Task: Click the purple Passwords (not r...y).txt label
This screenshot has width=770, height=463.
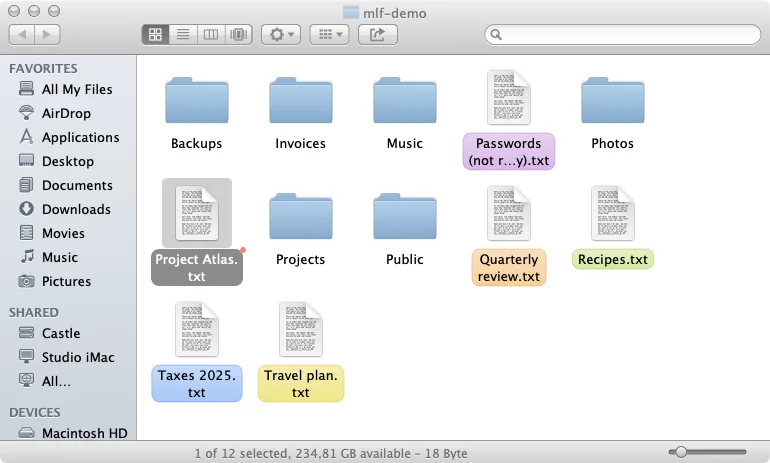Action: [509, 152]
